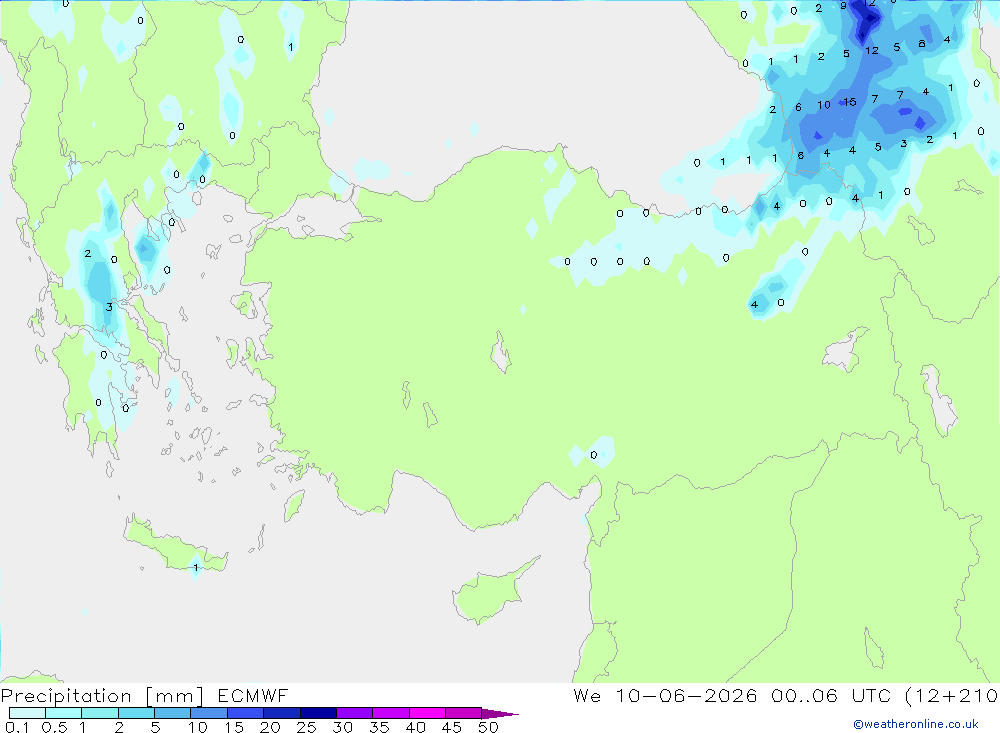This screenshot has width=1000, height=733.
Task: Click the '2' value in northwestern Greece
Action: click(87, 253)
